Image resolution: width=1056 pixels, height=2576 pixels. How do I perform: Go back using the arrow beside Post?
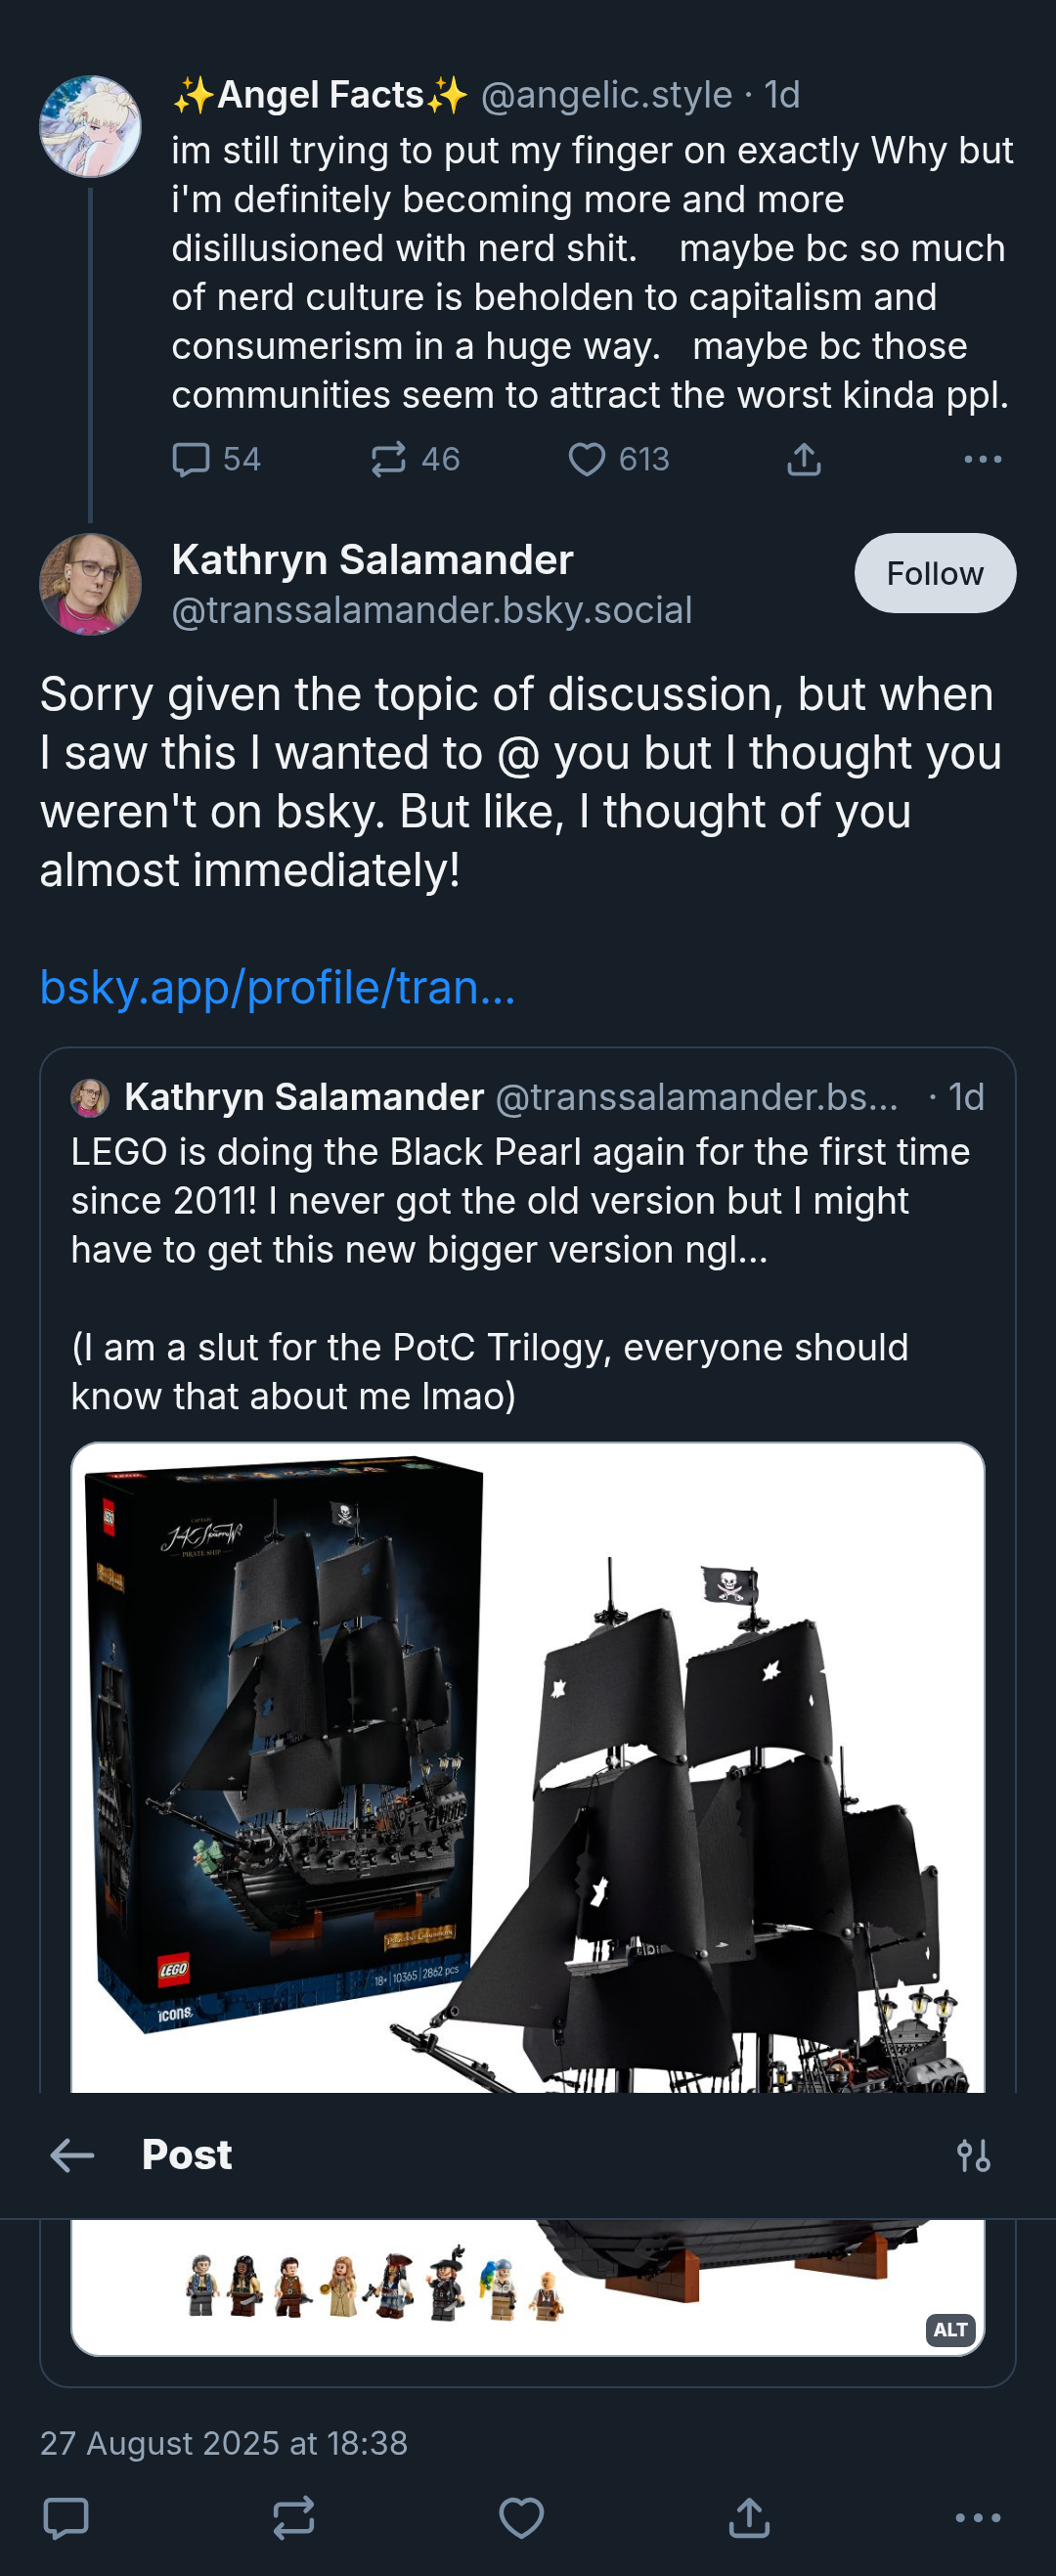click(x=72, y=2154)
